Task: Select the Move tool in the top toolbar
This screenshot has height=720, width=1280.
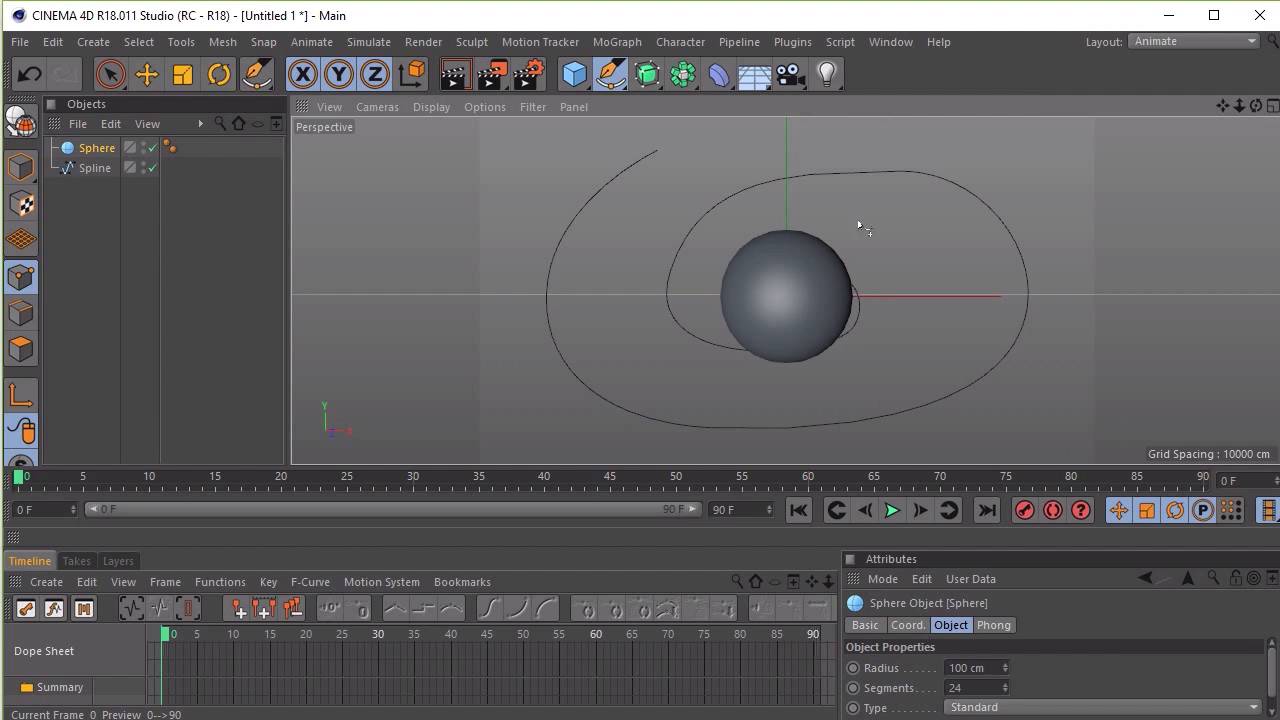Action: click(146, 75)
